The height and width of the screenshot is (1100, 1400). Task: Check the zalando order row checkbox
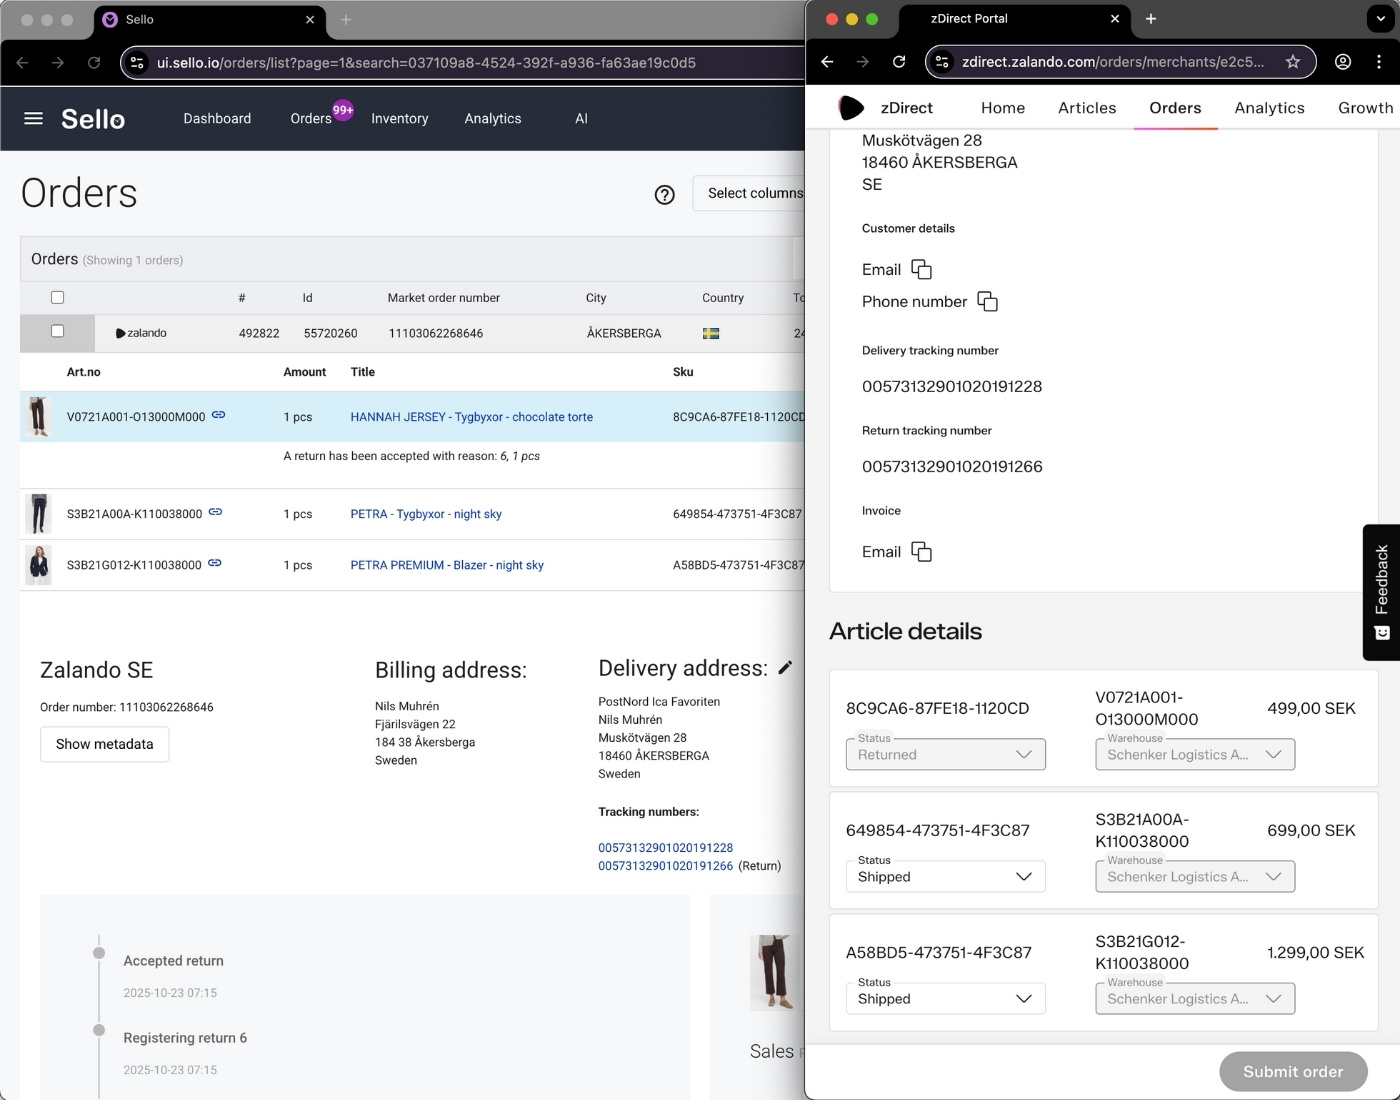coord(57,331)
